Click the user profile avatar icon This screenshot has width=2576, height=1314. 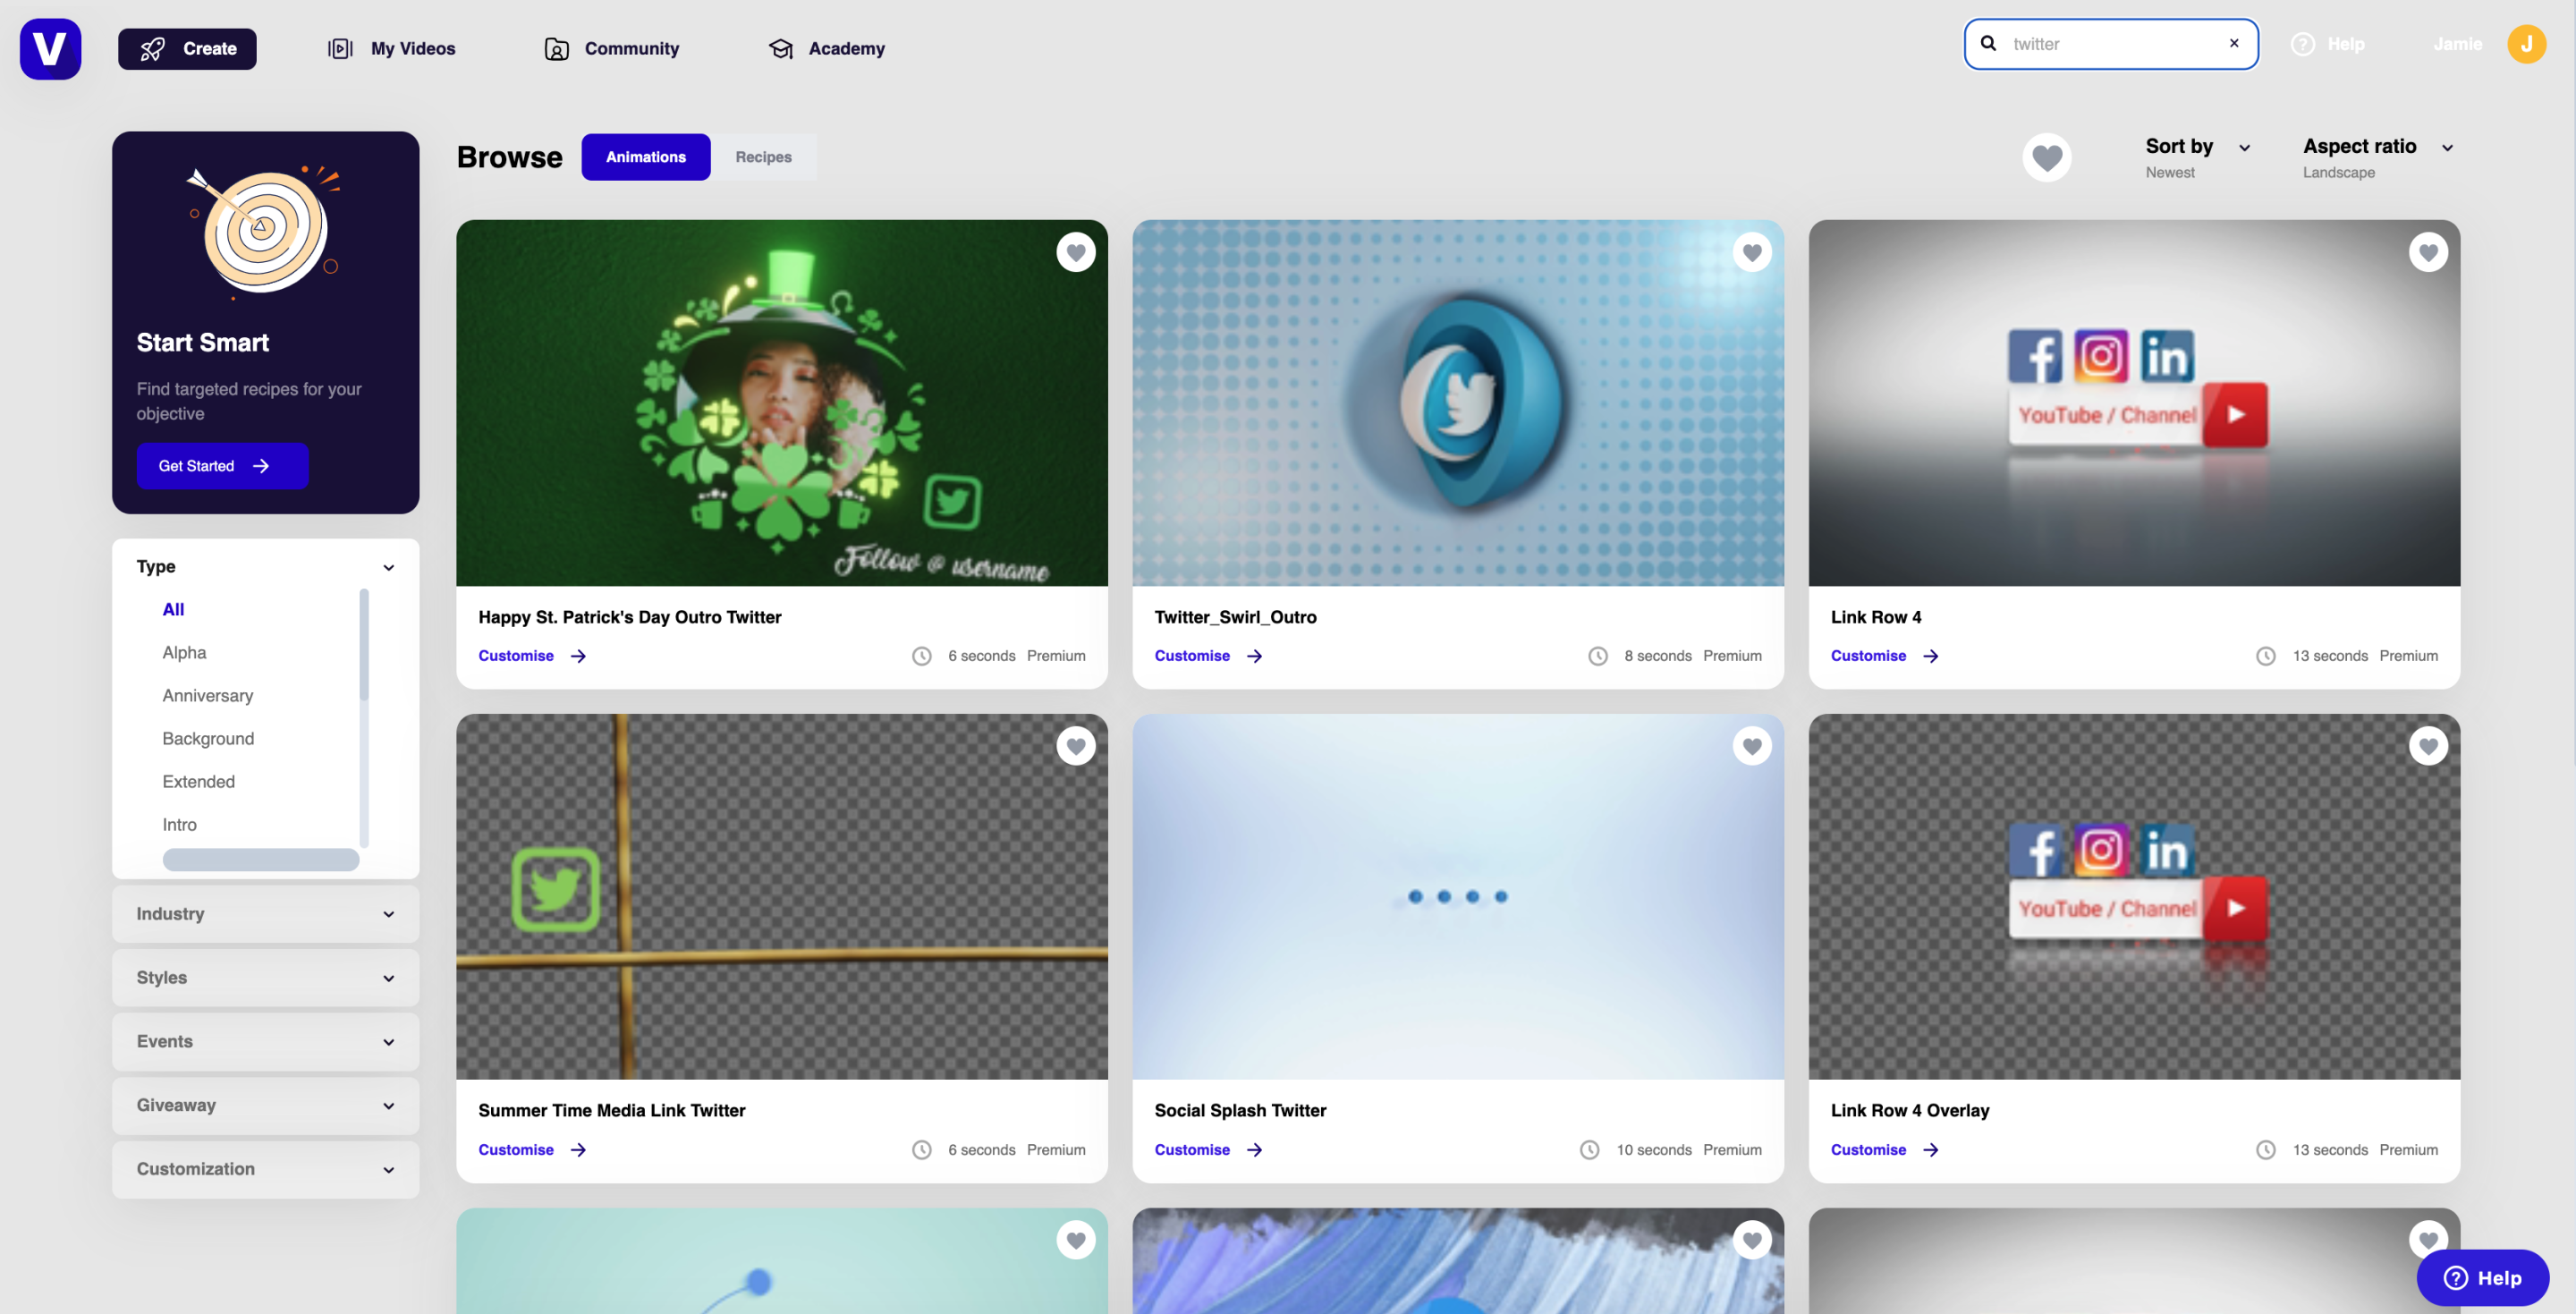point(2528,44)
